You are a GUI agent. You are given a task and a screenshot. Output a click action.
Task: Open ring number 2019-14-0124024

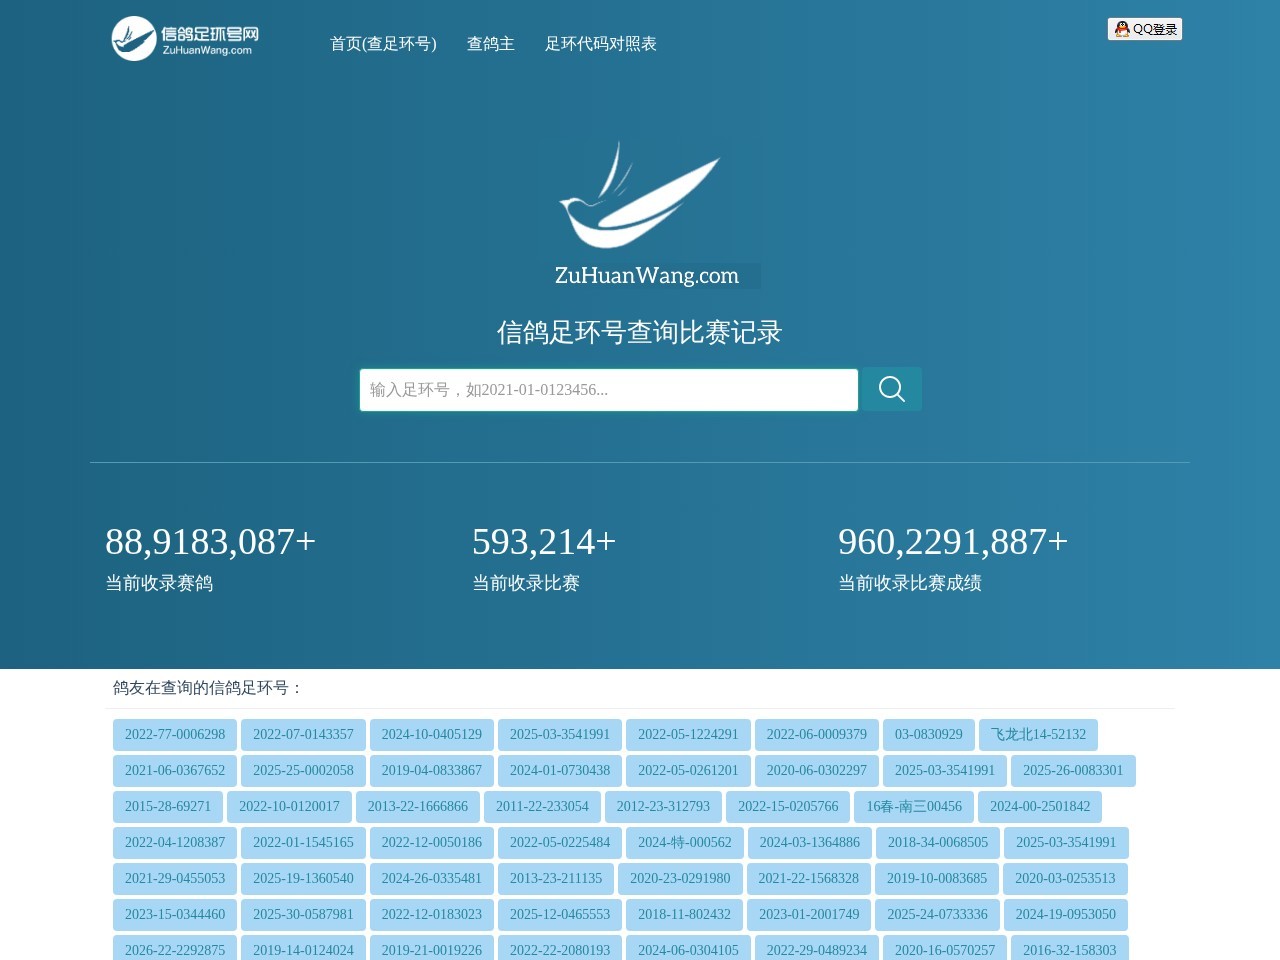tap(303, 948)
